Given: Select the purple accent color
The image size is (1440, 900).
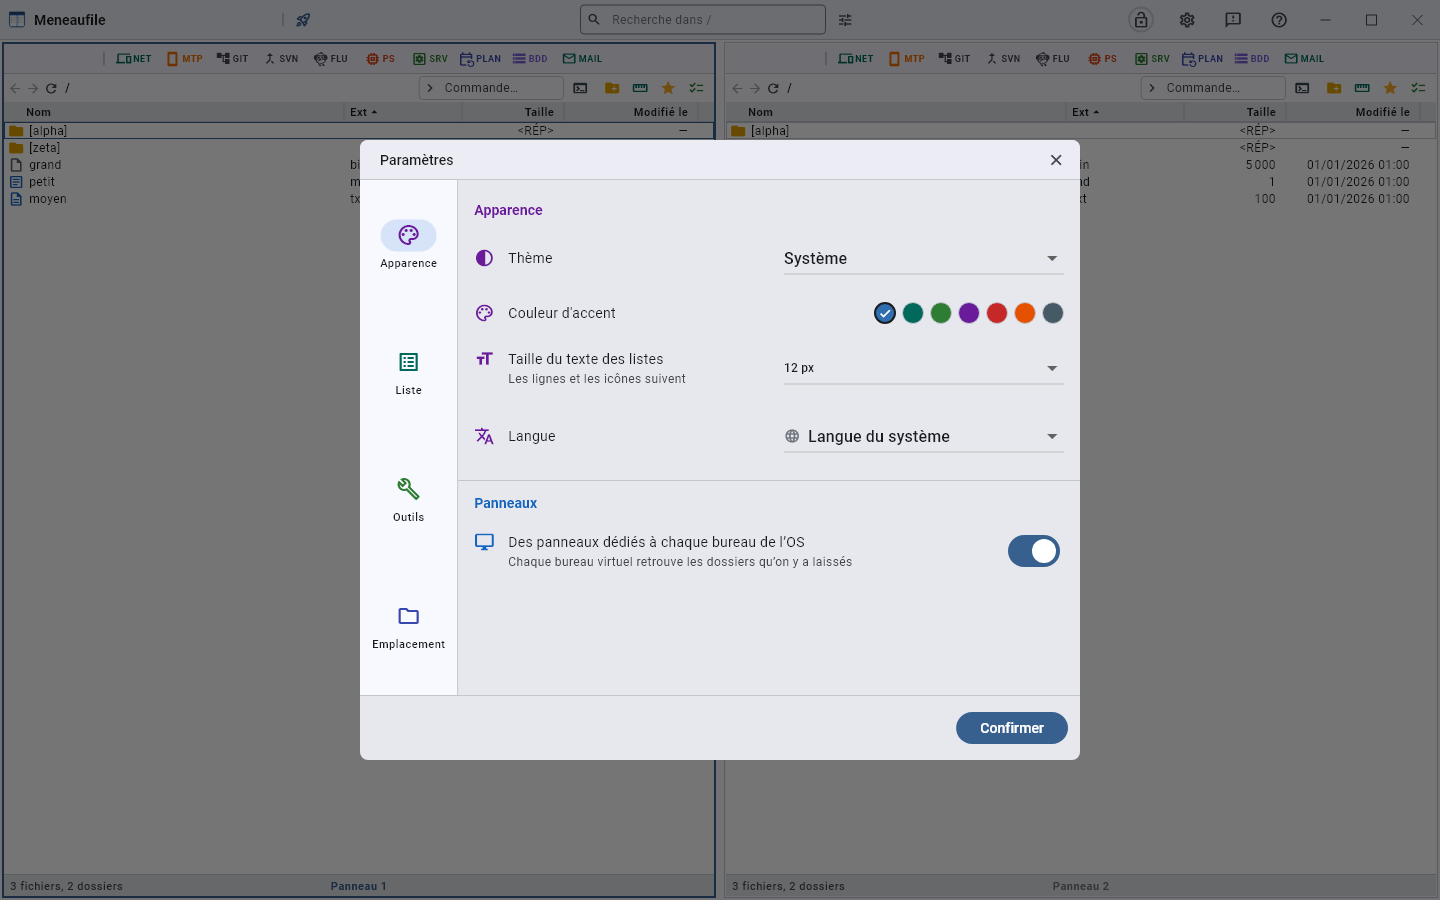Looking at the screenshot, I should (969, 313).
